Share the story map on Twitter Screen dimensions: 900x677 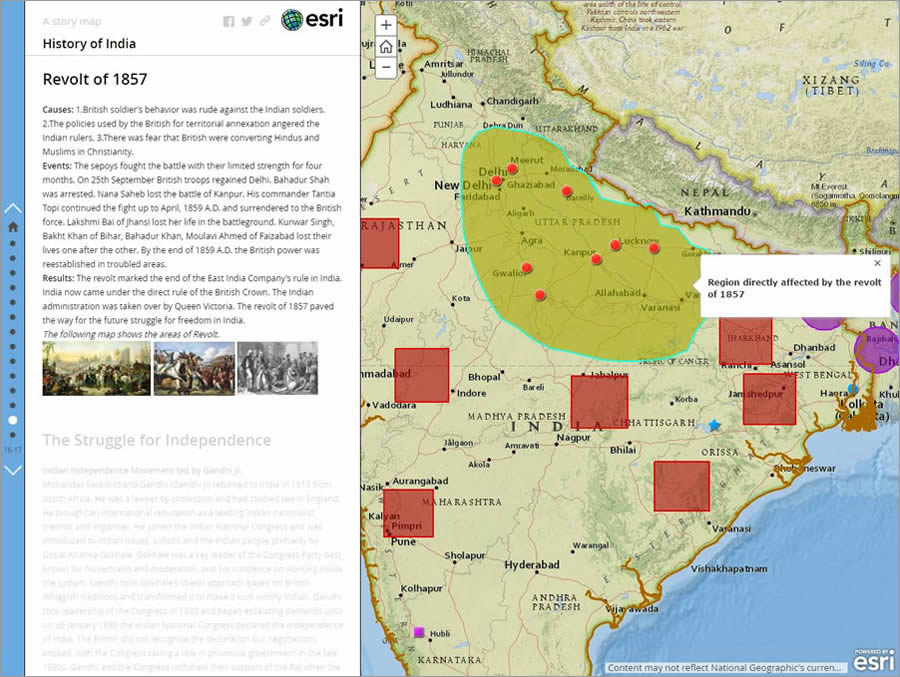pyautogui.click(x=247, y=22)
